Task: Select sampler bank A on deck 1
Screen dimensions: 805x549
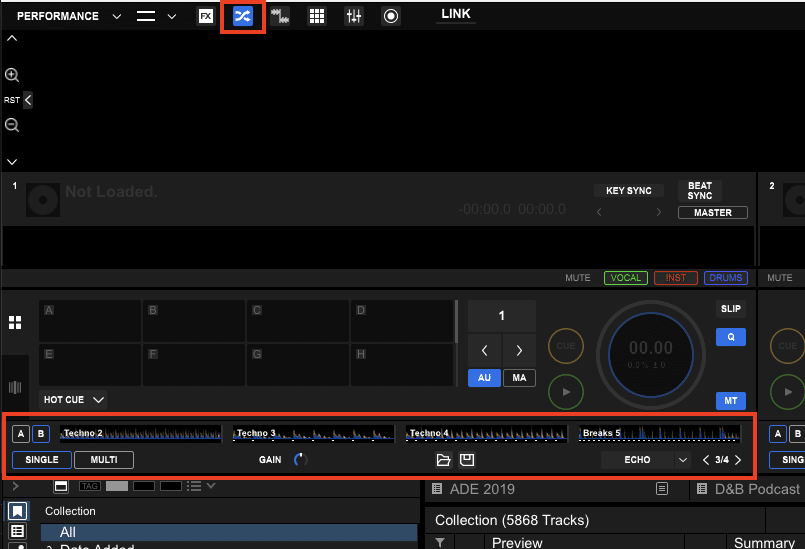Action: coord(21,434)
